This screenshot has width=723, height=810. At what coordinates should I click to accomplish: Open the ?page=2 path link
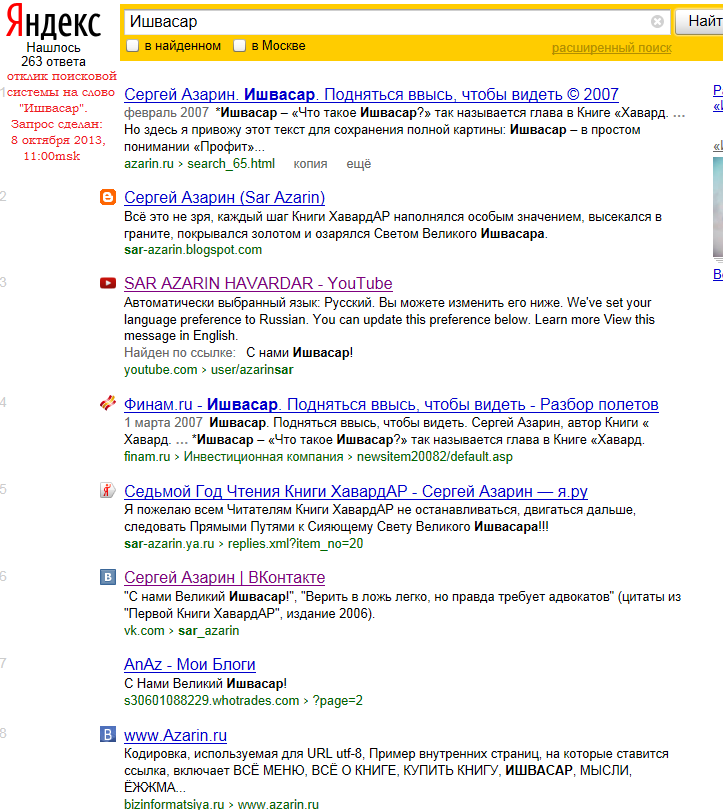tap(338, 701)
